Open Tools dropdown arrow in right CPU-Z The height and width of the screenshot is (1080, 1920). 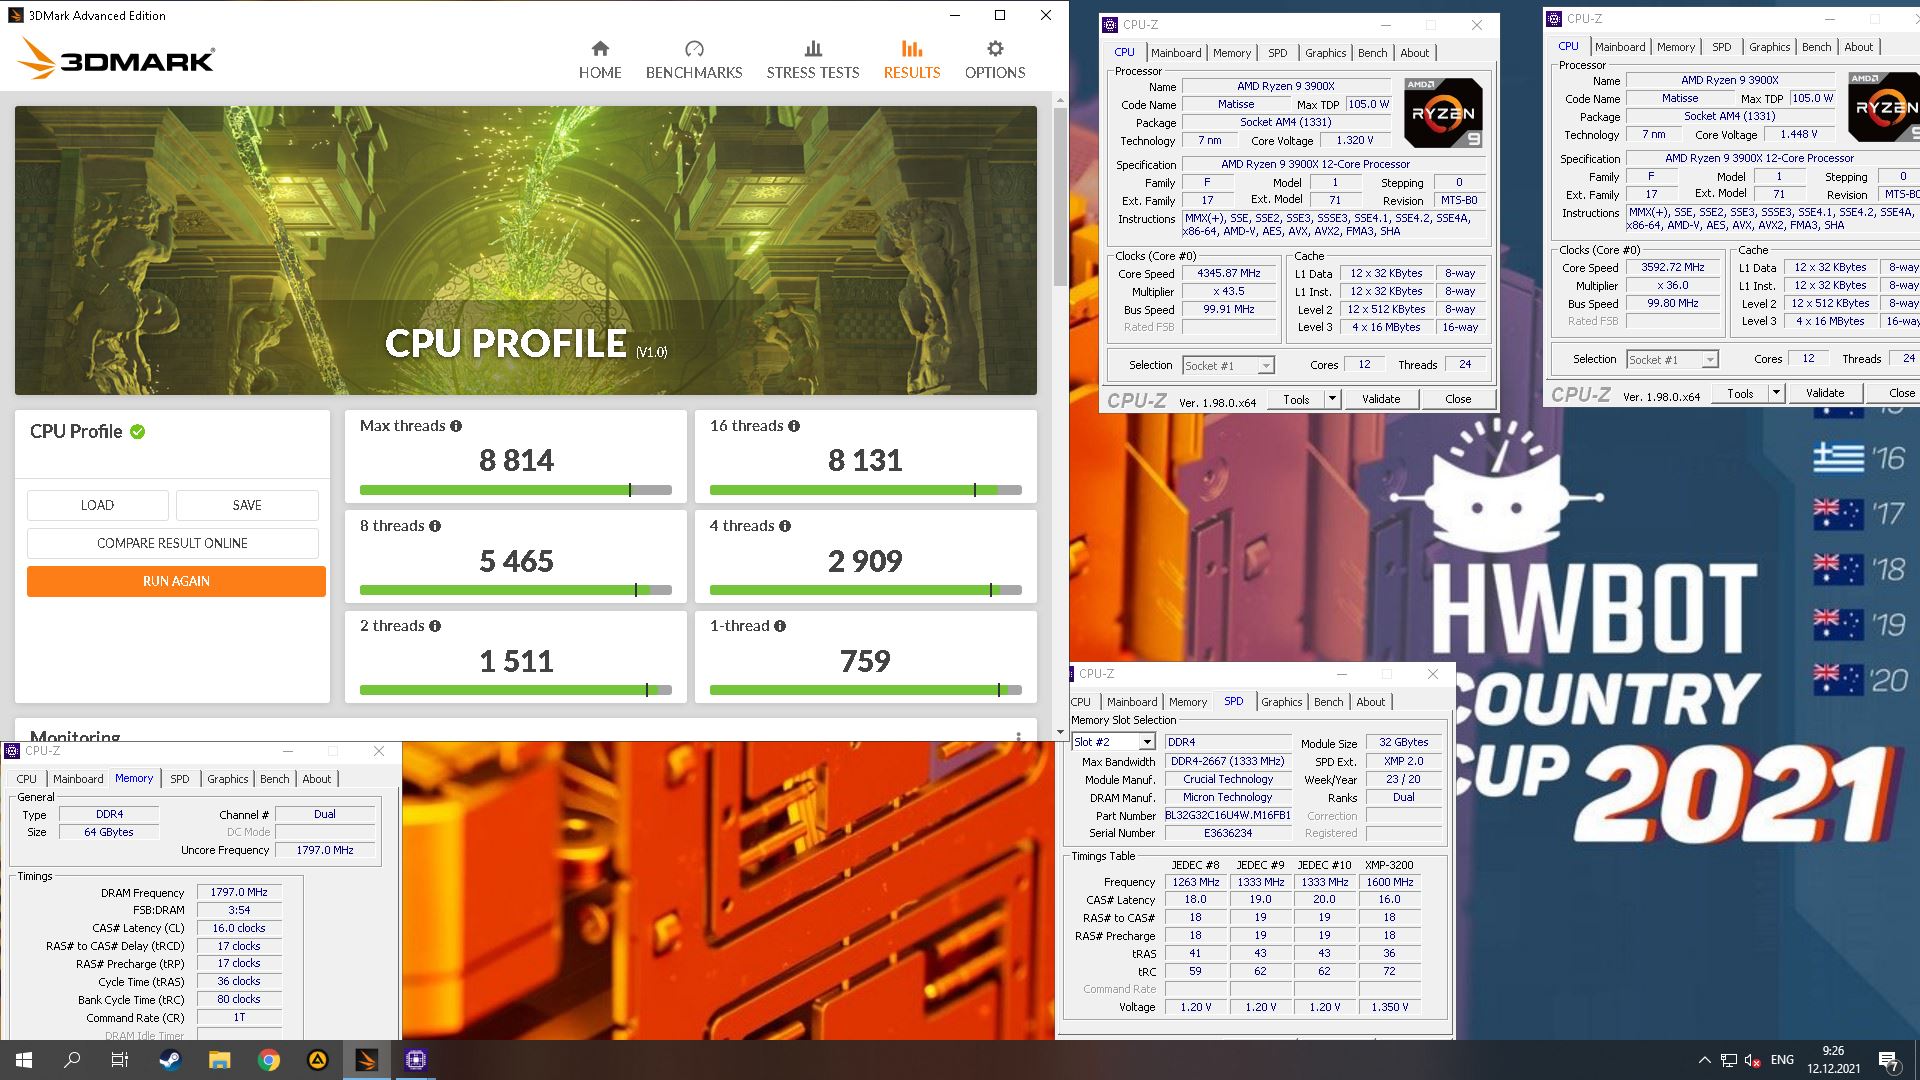click(1776, 393)
